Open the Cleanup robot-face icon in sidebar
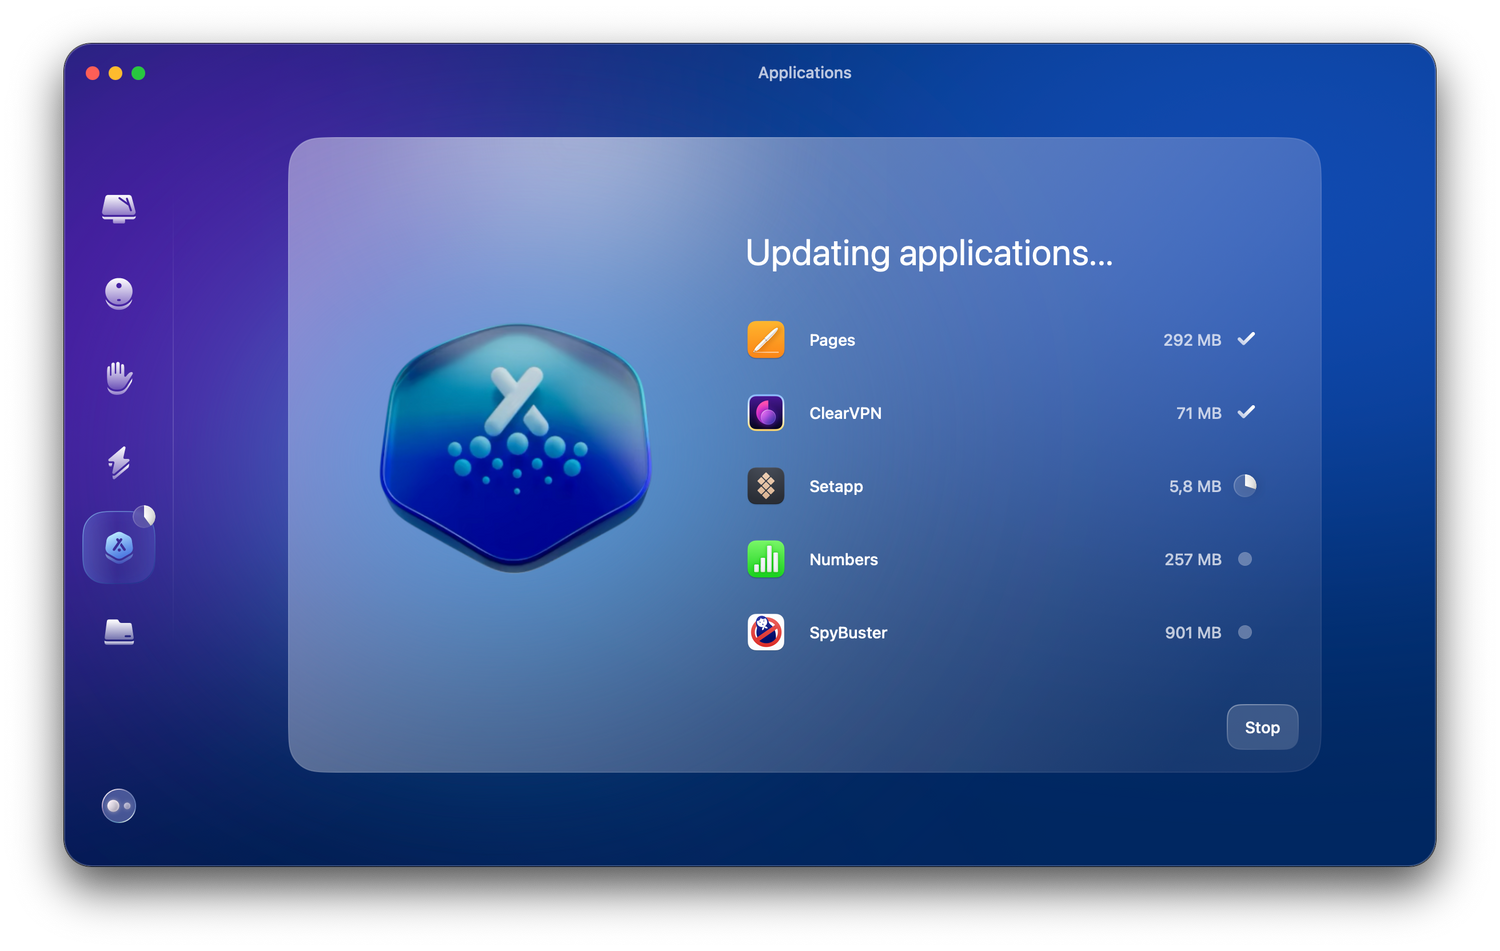This screenshot has width=1500, height=951. click(119, 293)
